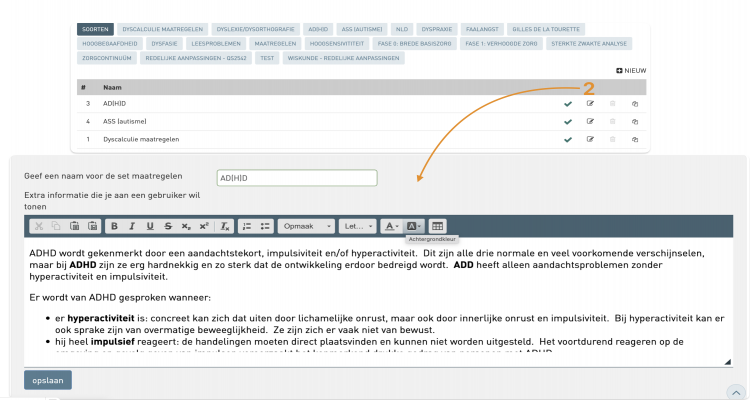
Task: Toggle checkmark for Dyscalculie maatregelen
Action: click(568, 139)
